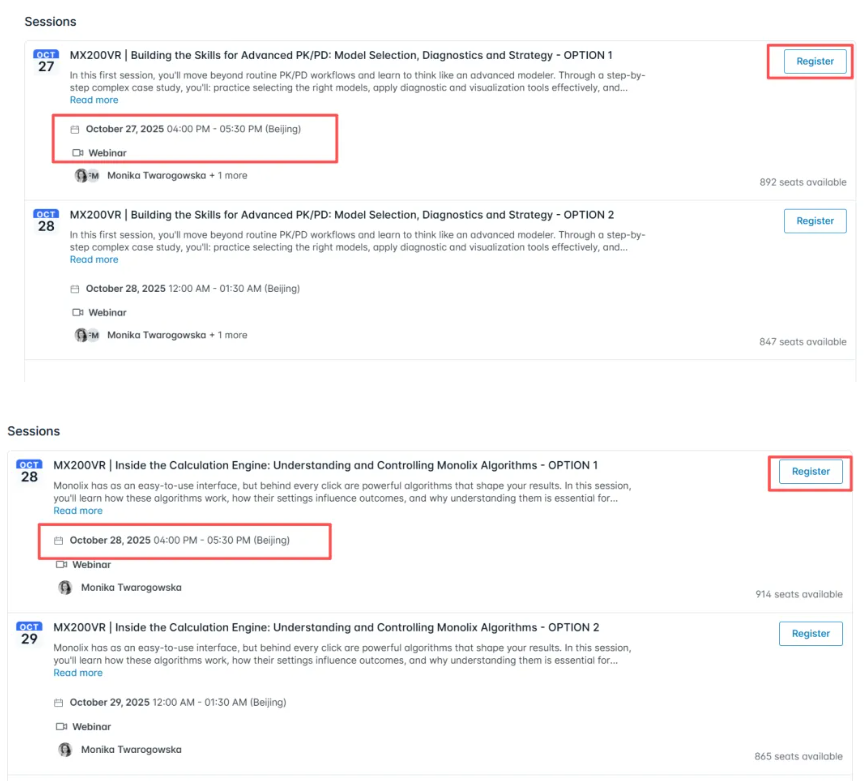Click webcam icon next to Webinar on Oct 29
Screen dimensions: 864x781
[61, 726]
